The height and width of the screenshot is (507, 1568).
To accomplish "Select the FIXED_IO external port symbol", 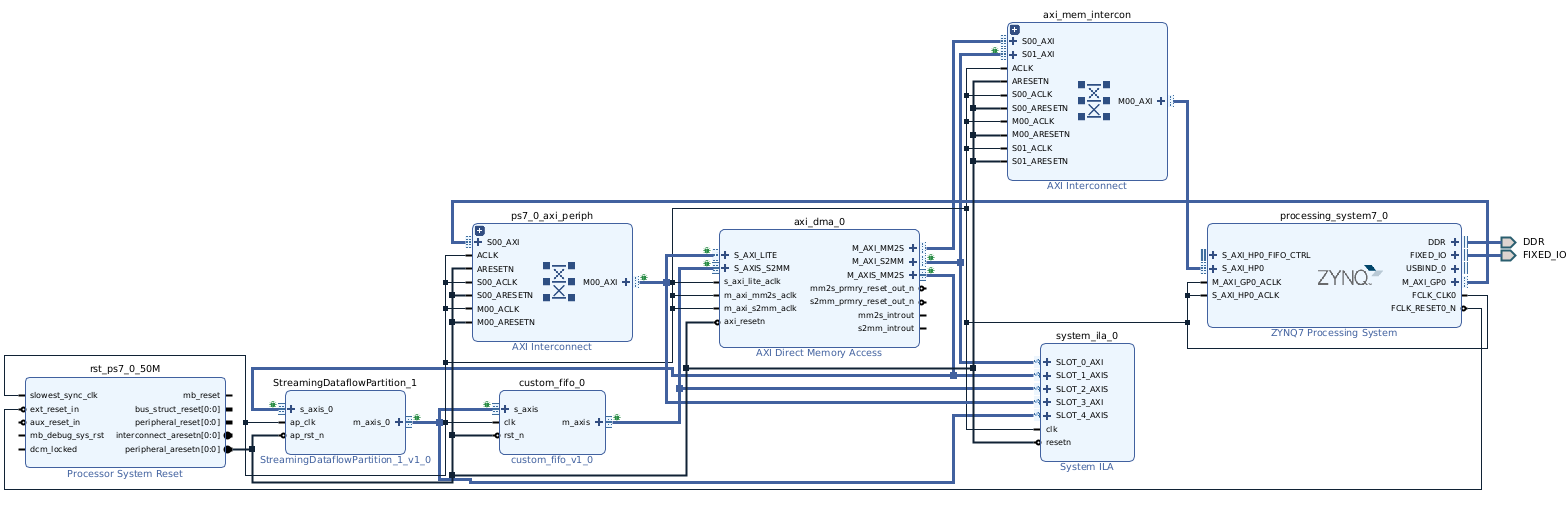I will (x=1508, y=255).
